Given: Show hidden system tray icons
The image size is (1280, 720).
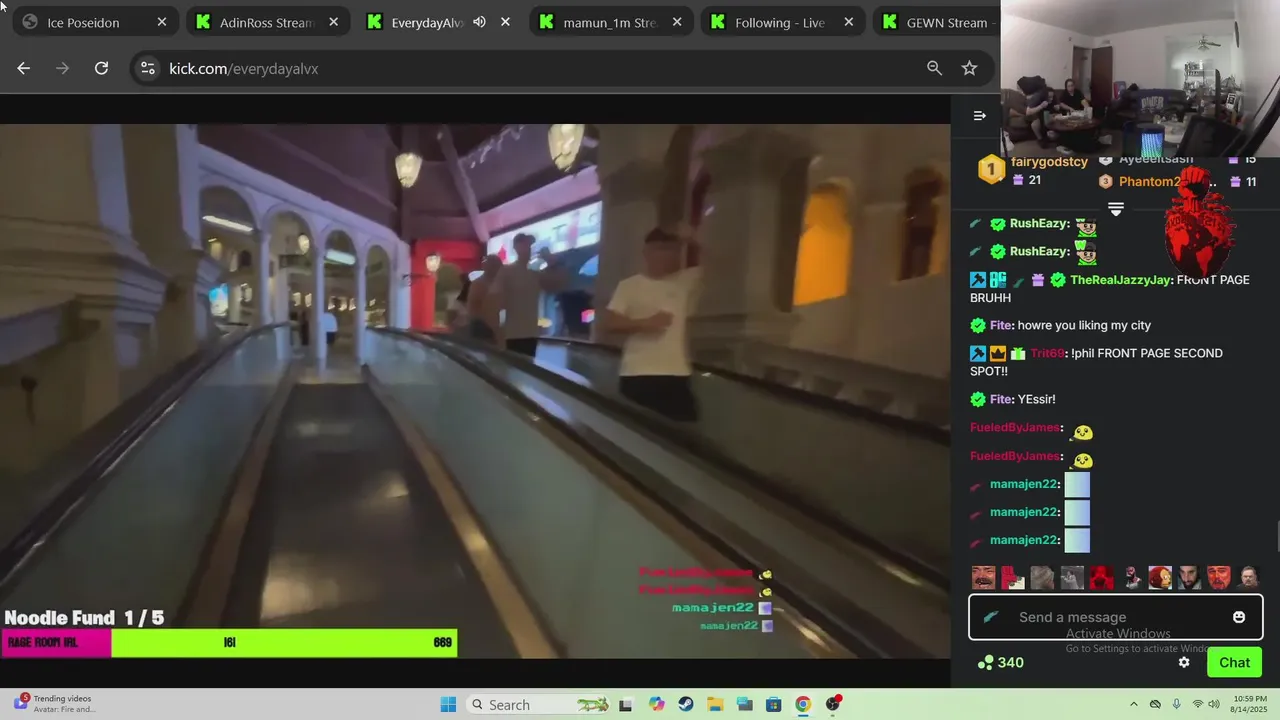Looking at the screenshot, I should coord(1134,704).
